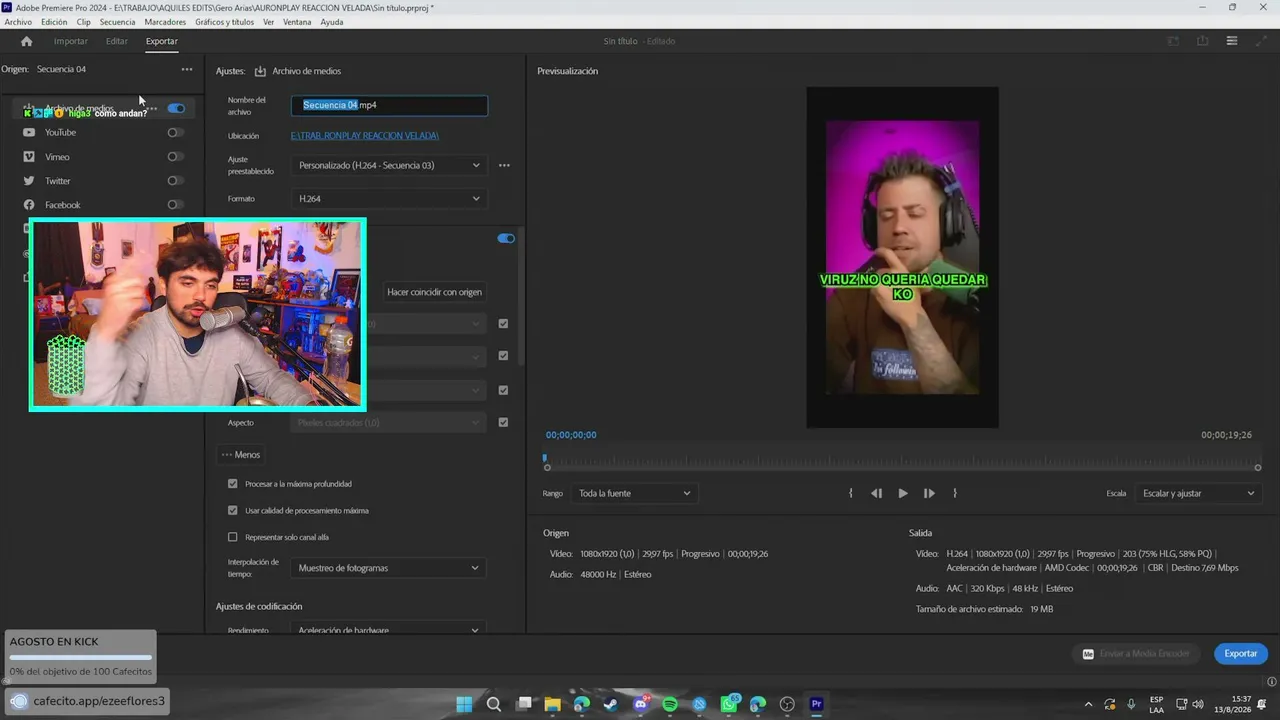Open the Ubicación file path link
The image size is (1280, 720).
tap(365, 136)
